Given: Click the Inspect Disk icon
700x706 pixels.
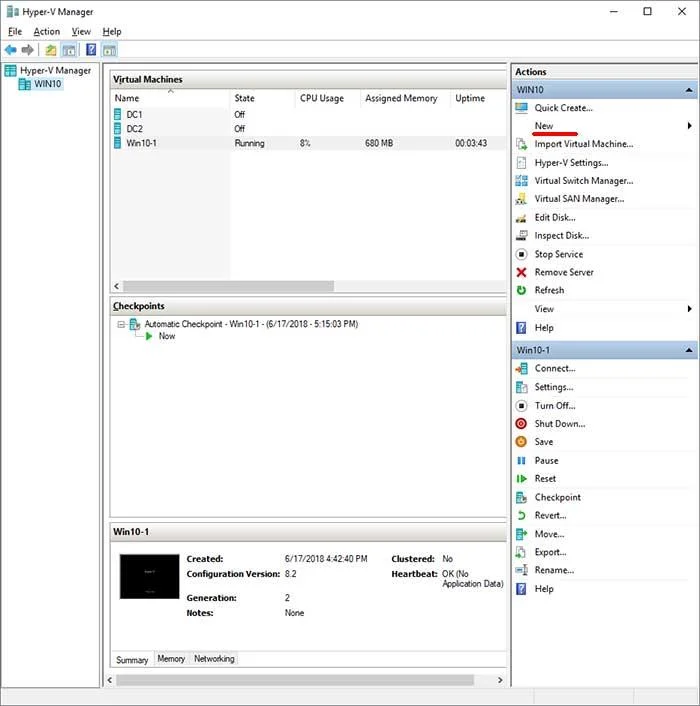Looking at the screenshot, I should coord(521,235).
